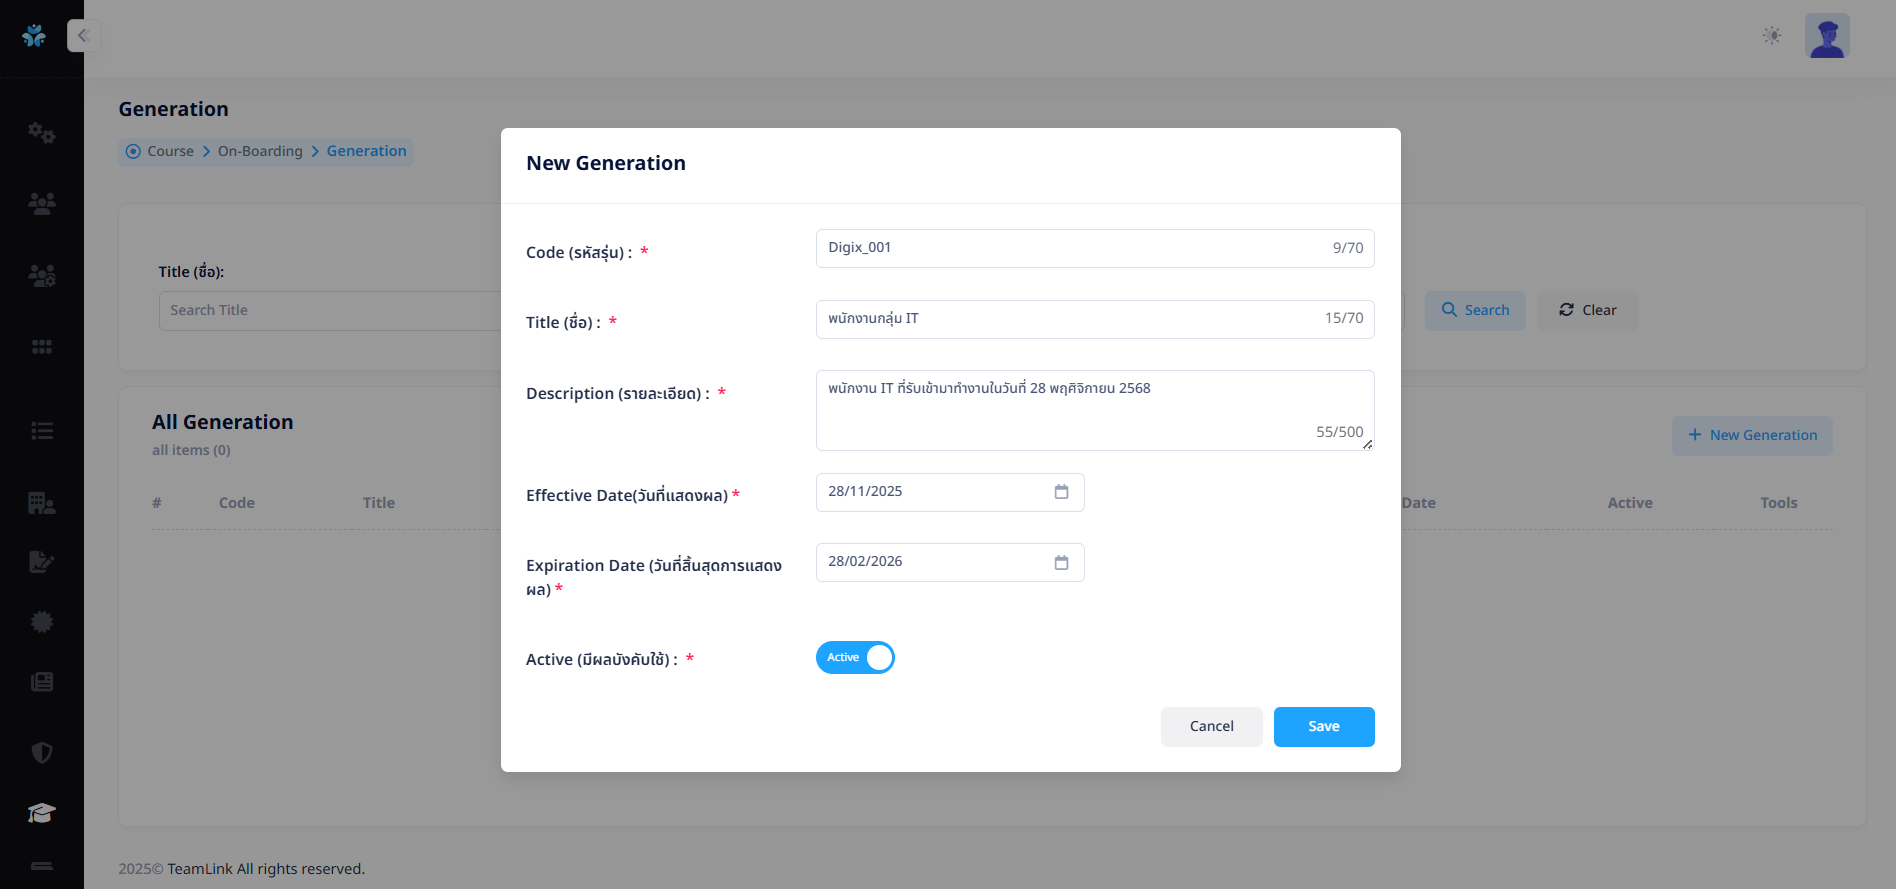This screenshot has width=1896, height=889.
Task: Open the shield sidebar icon
Action: click(x=41, y=752)
